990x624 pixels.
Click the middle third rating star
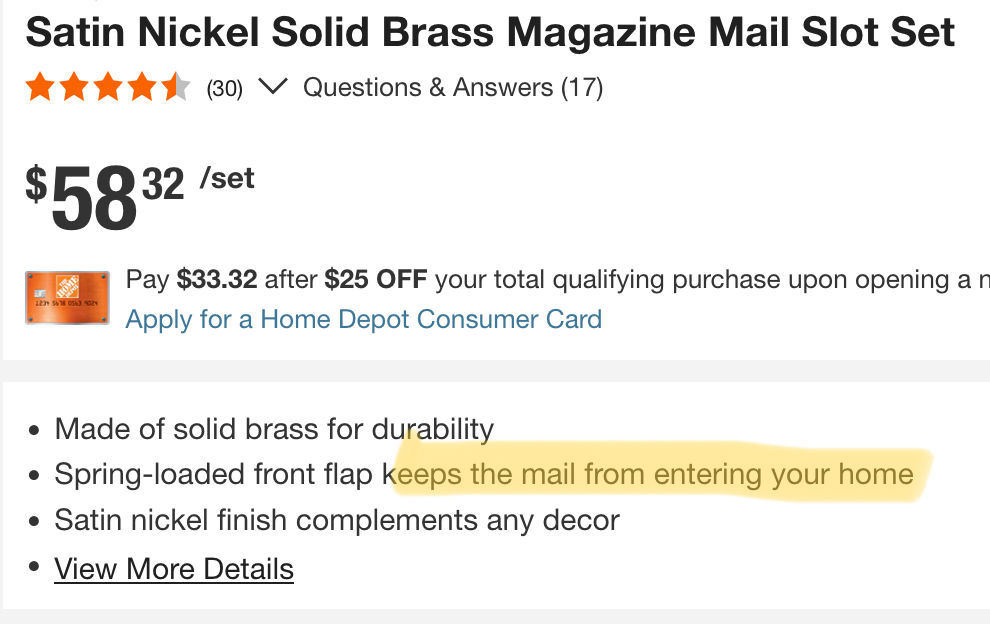pos(108,88)
